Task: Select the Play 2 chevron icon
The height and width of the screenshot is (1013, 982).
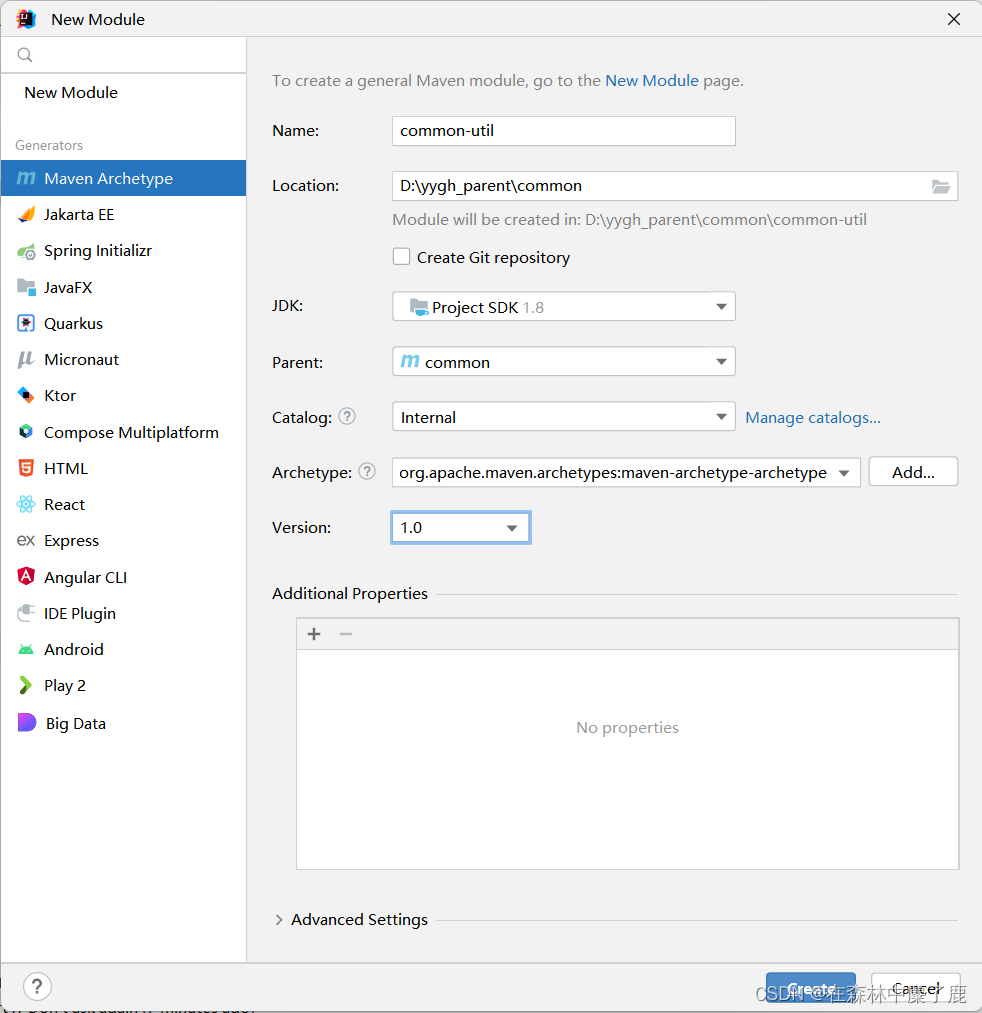Action: (x=26, y=685)
